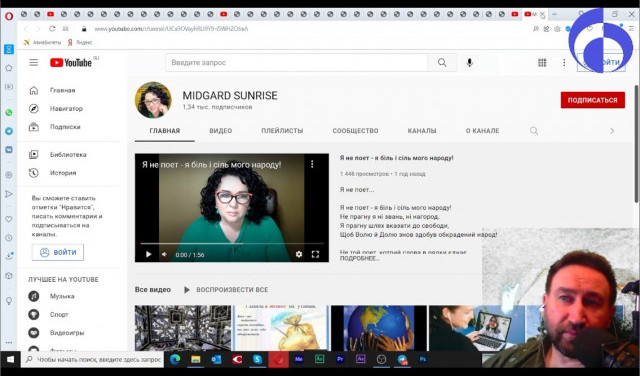Click the YouTube logo
The height and width of the screenshot is (376, 640).
[71, 62]
